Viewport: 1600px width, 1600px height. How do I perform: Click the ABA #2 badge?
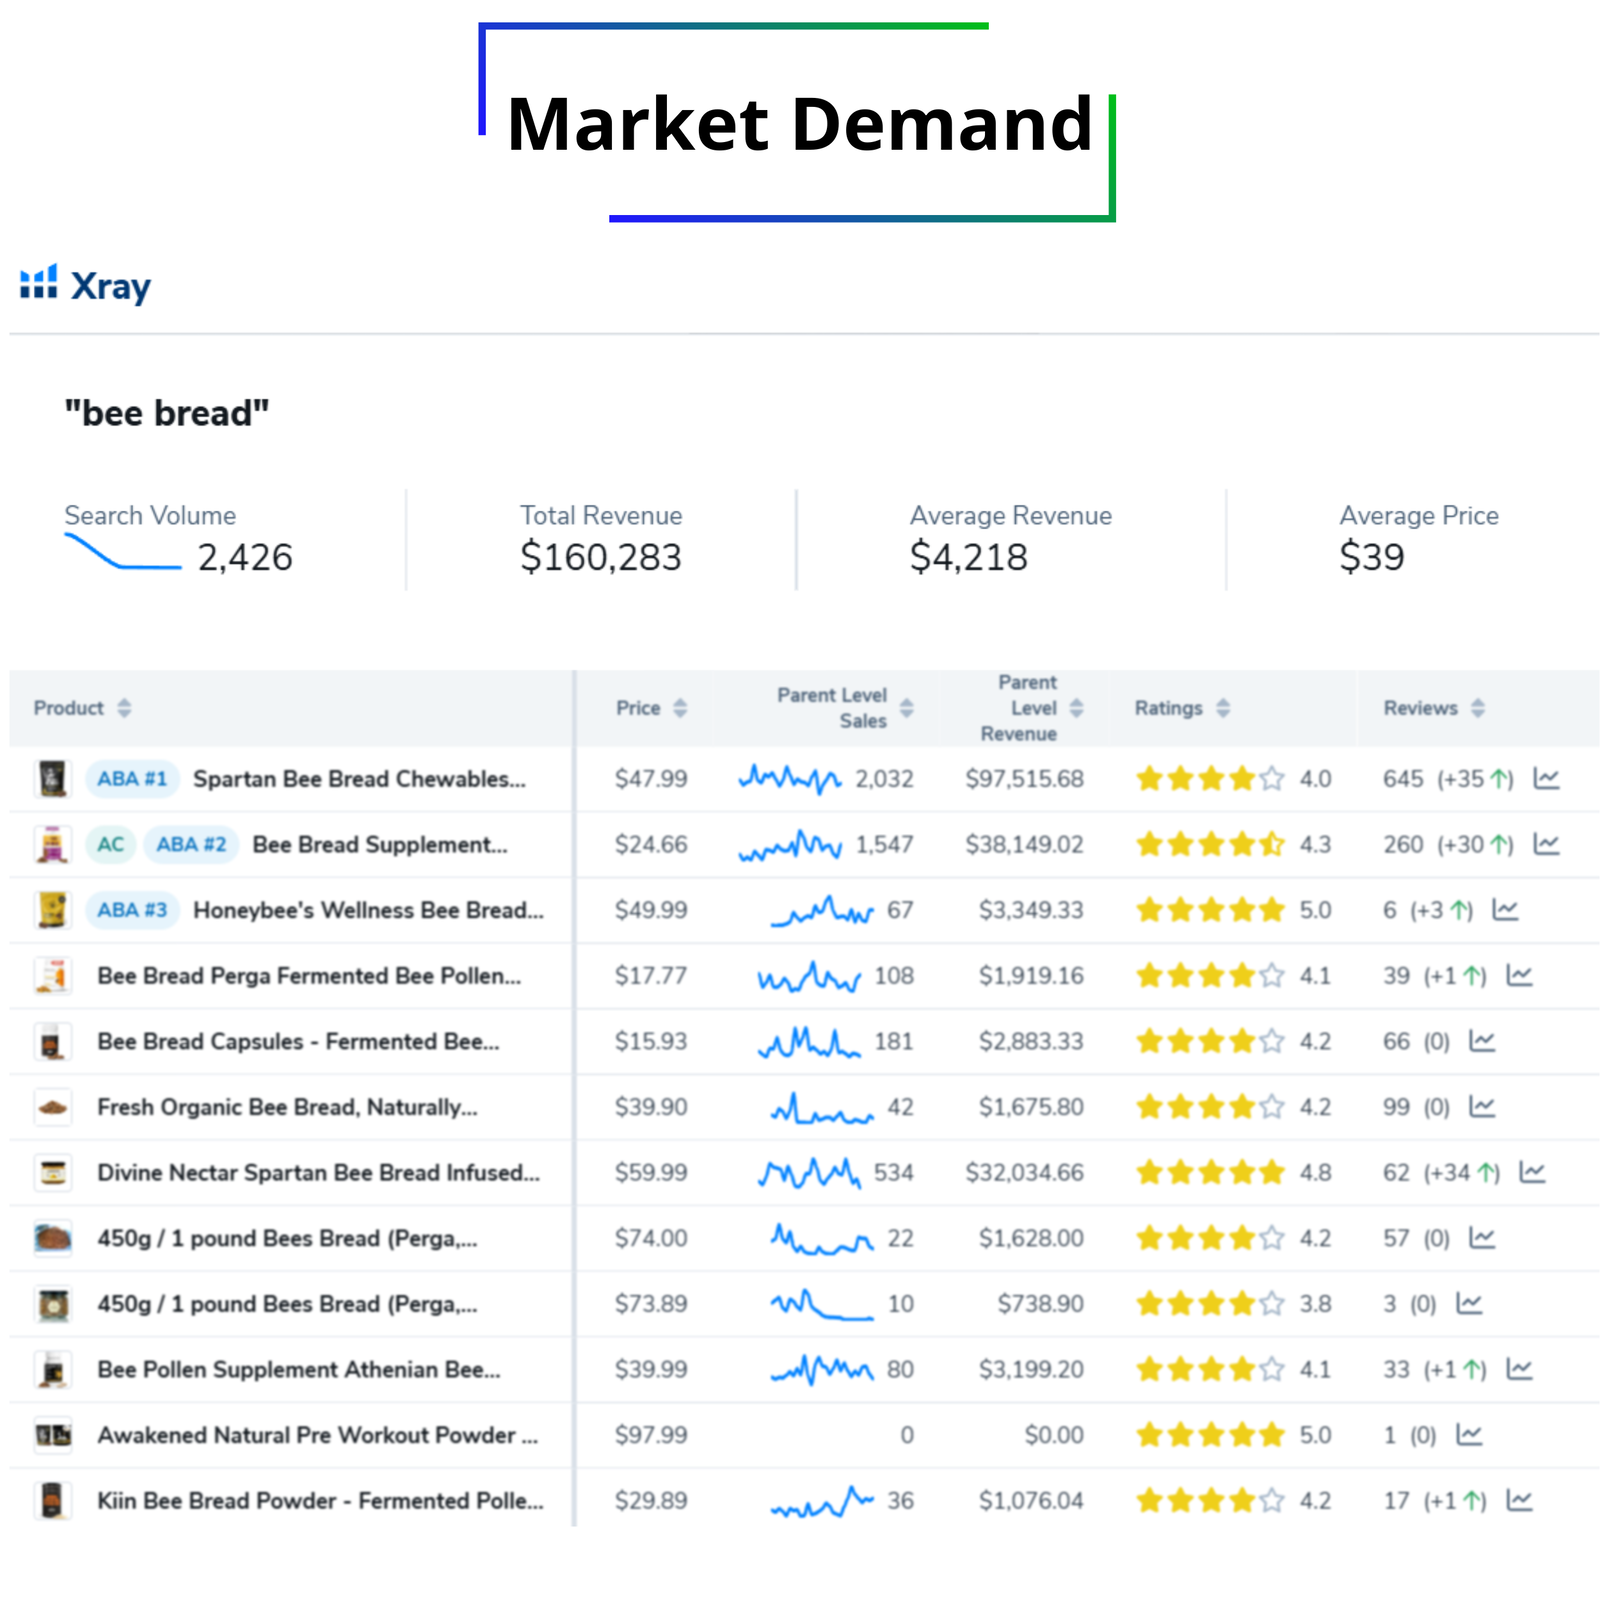pyautogui.click(x=191, y=844)
